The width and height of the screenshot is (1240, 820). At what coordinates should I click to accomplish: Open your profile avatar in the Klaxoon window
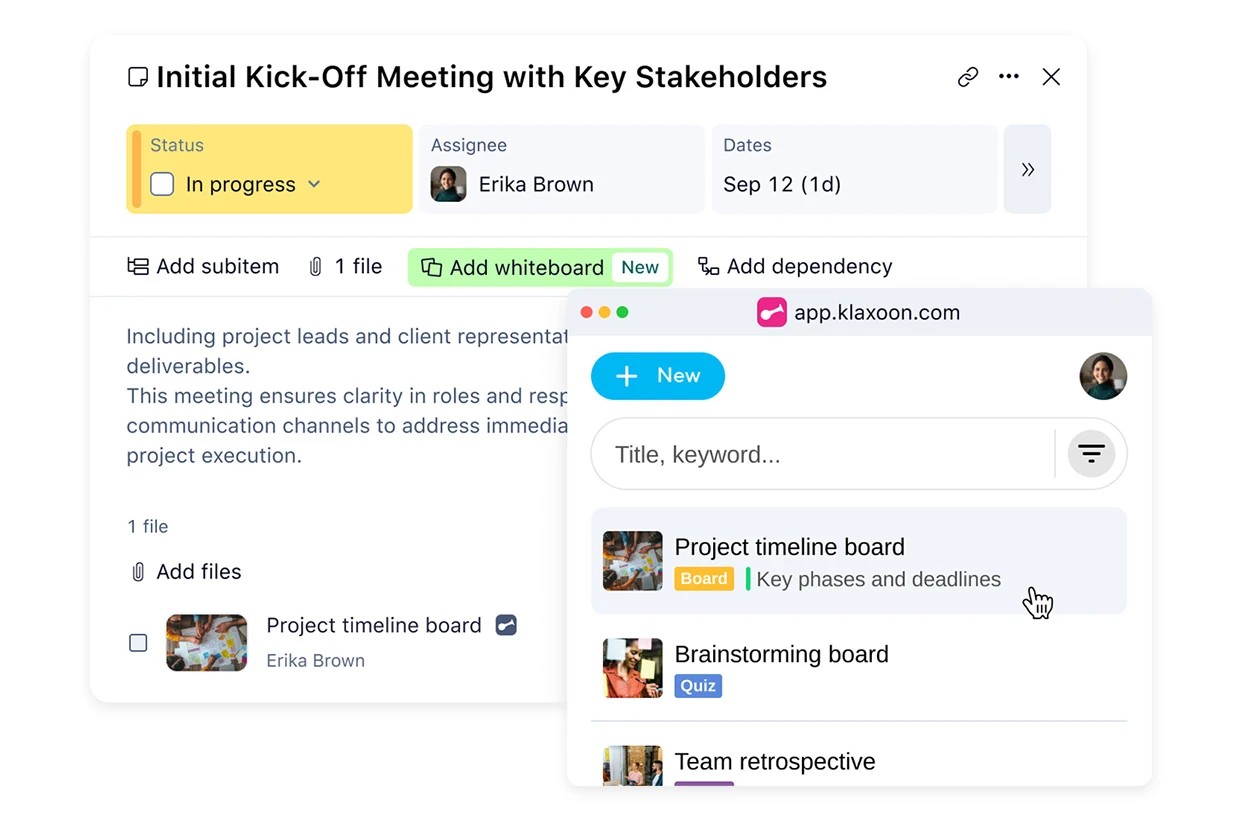pos(1103,376)
